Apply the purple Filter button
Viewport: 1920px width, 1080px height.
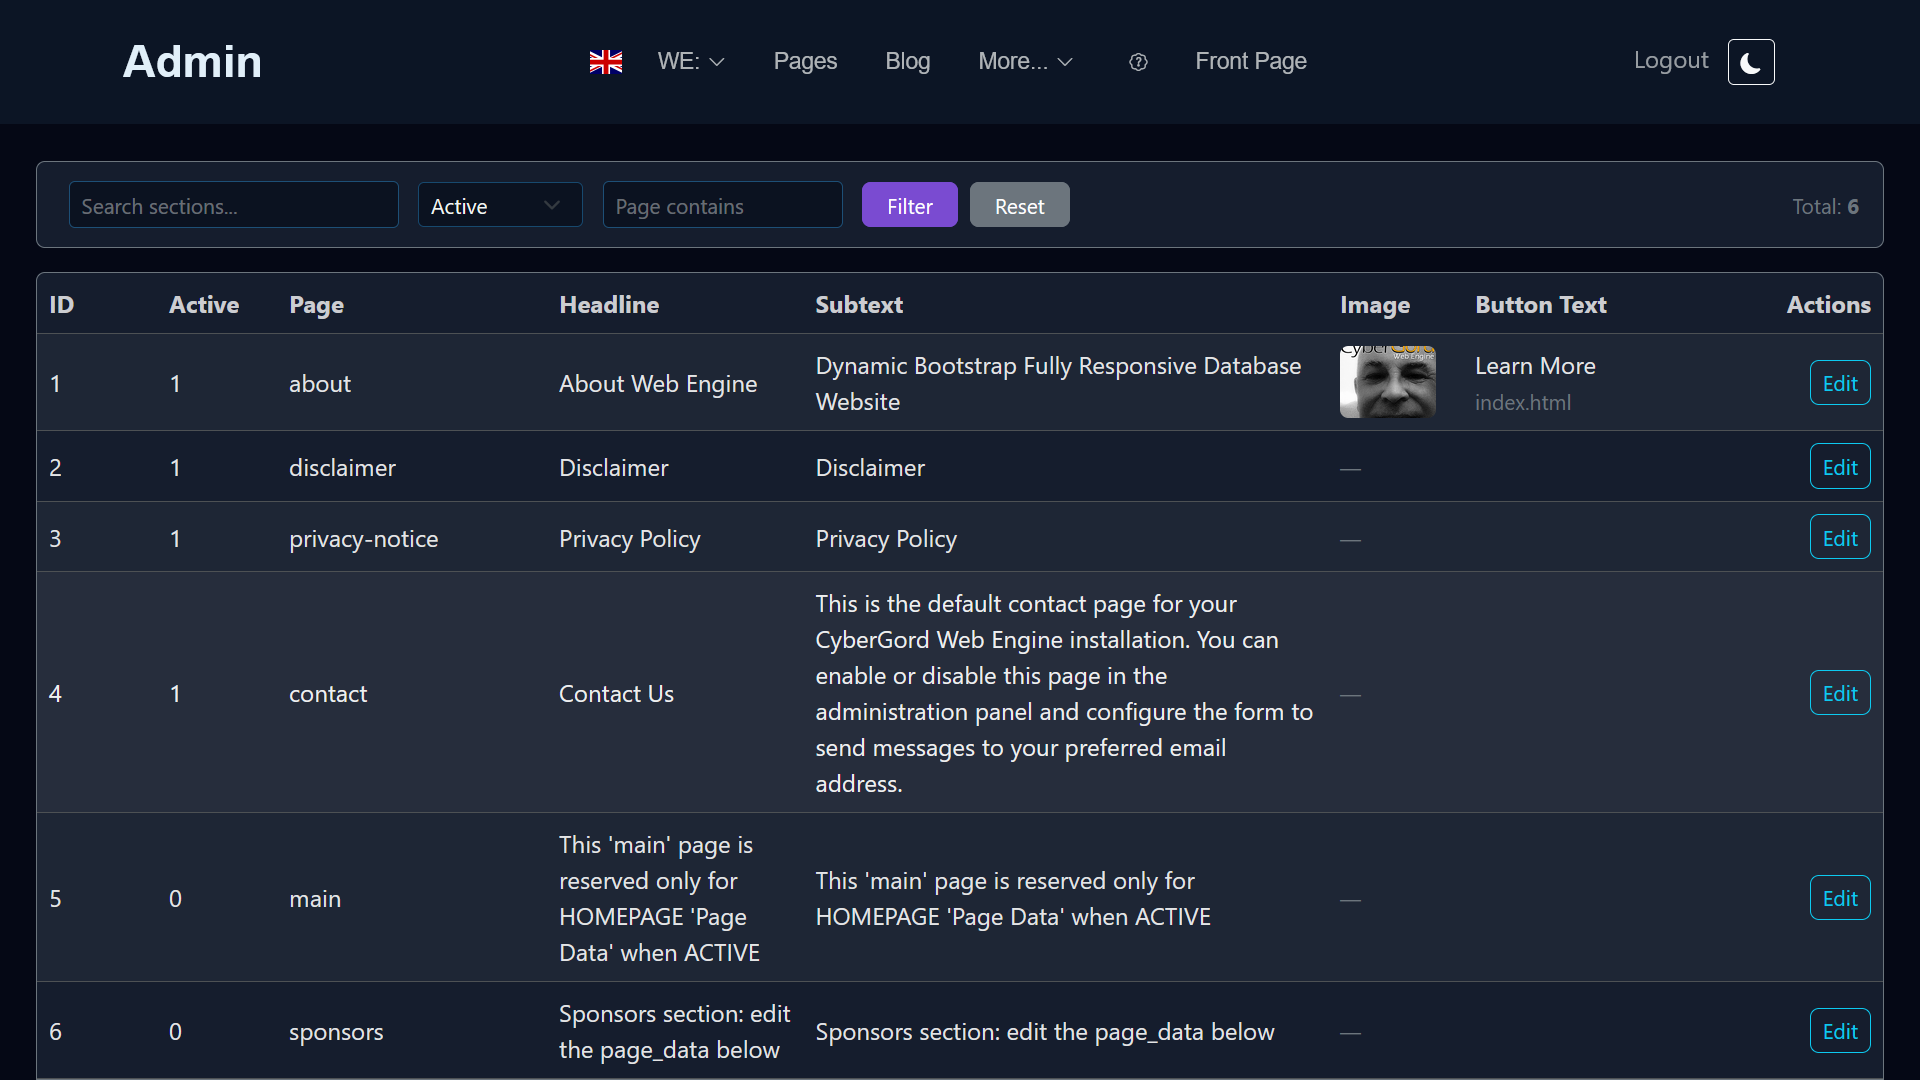tap(910, 205)
